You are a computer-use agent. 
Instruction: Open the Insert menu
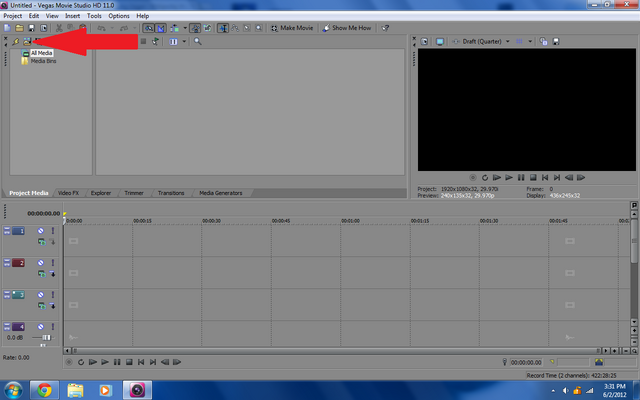[73, 16]
